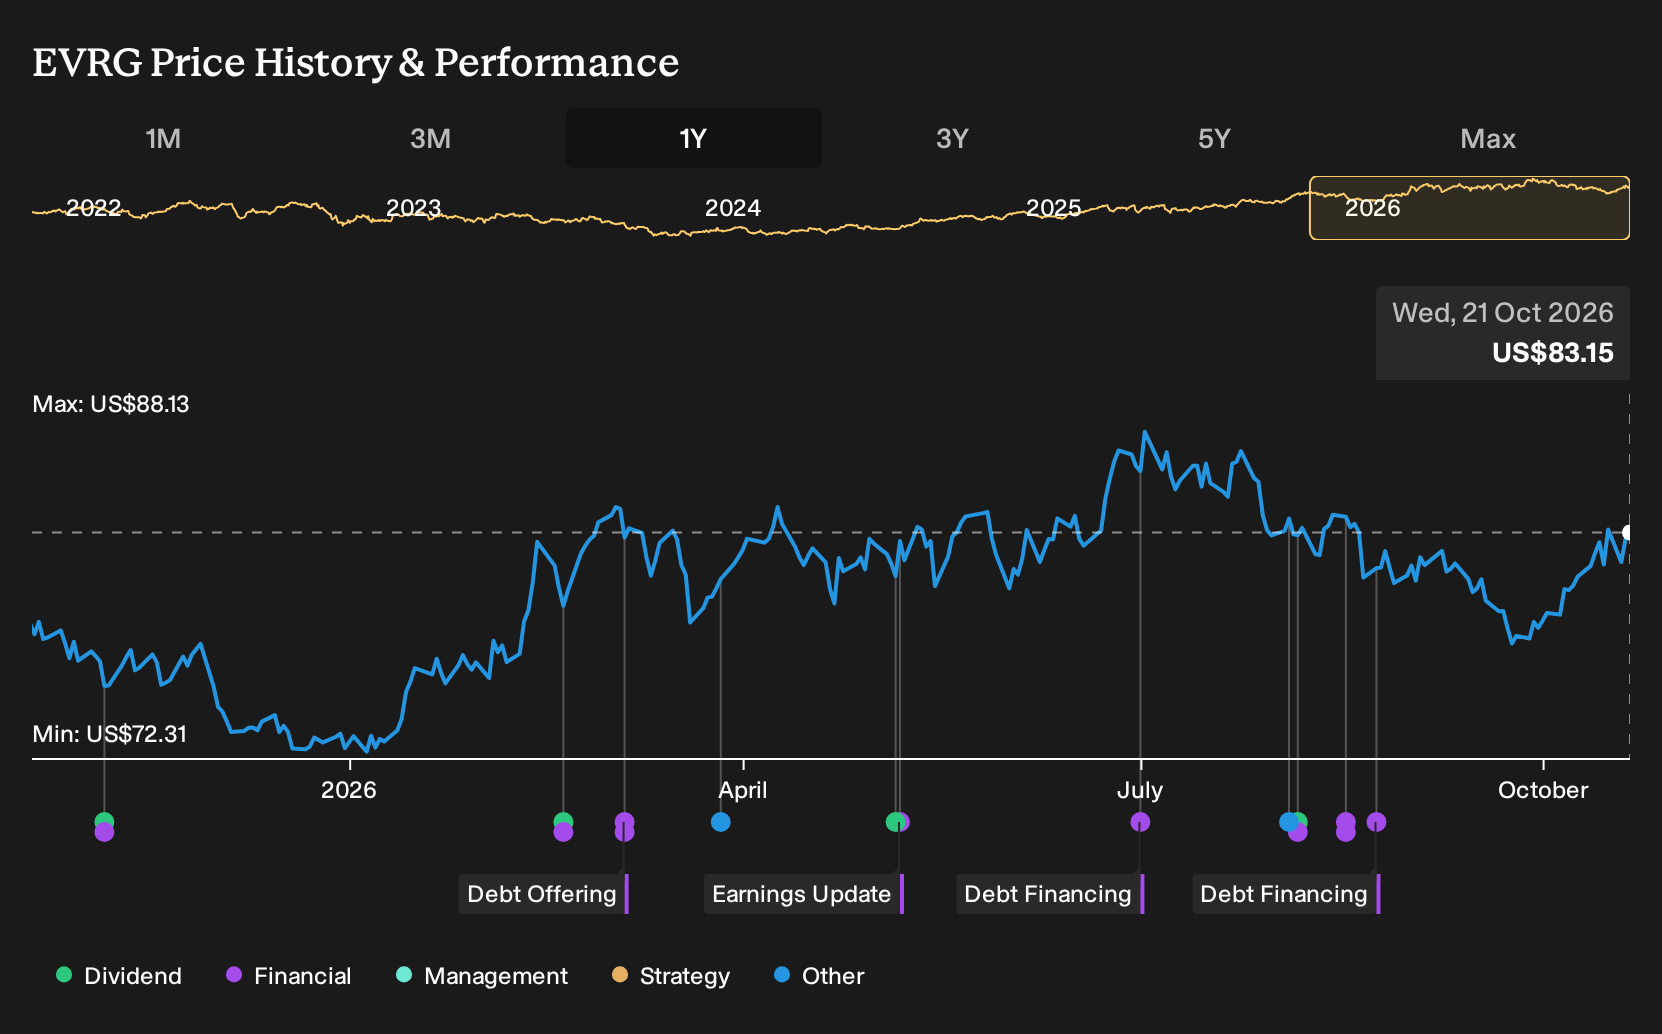1662x1034 pixels.
Task: Click the 'Max: US$88.13' label
Action: click(x=111, y=404)
